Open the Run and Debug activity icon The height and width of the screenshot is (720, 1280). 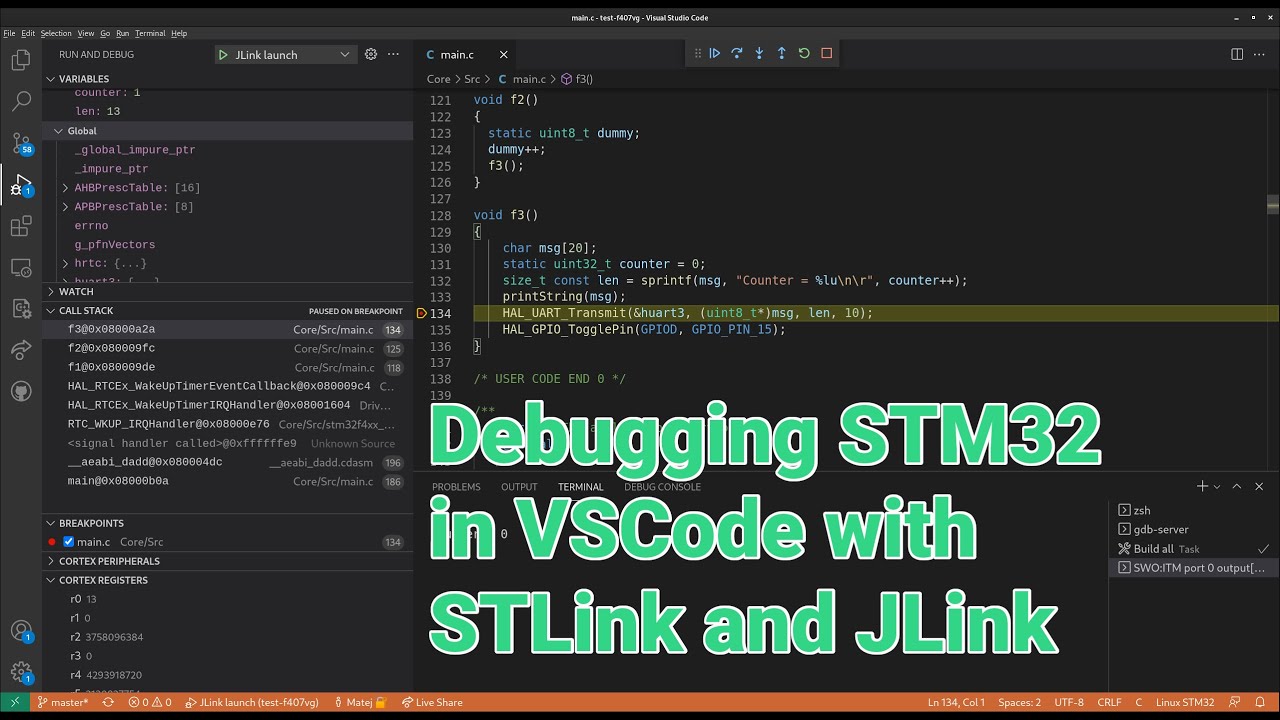(20, 185)
